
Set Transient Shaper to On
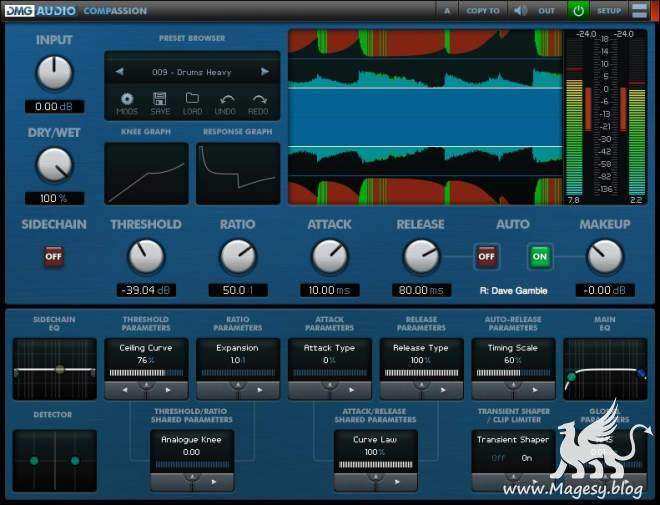(527, 458)
